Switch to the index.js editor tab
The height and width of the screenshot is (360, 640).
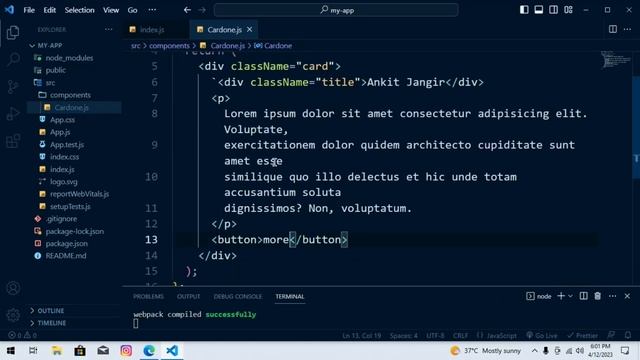pos(152,29)
